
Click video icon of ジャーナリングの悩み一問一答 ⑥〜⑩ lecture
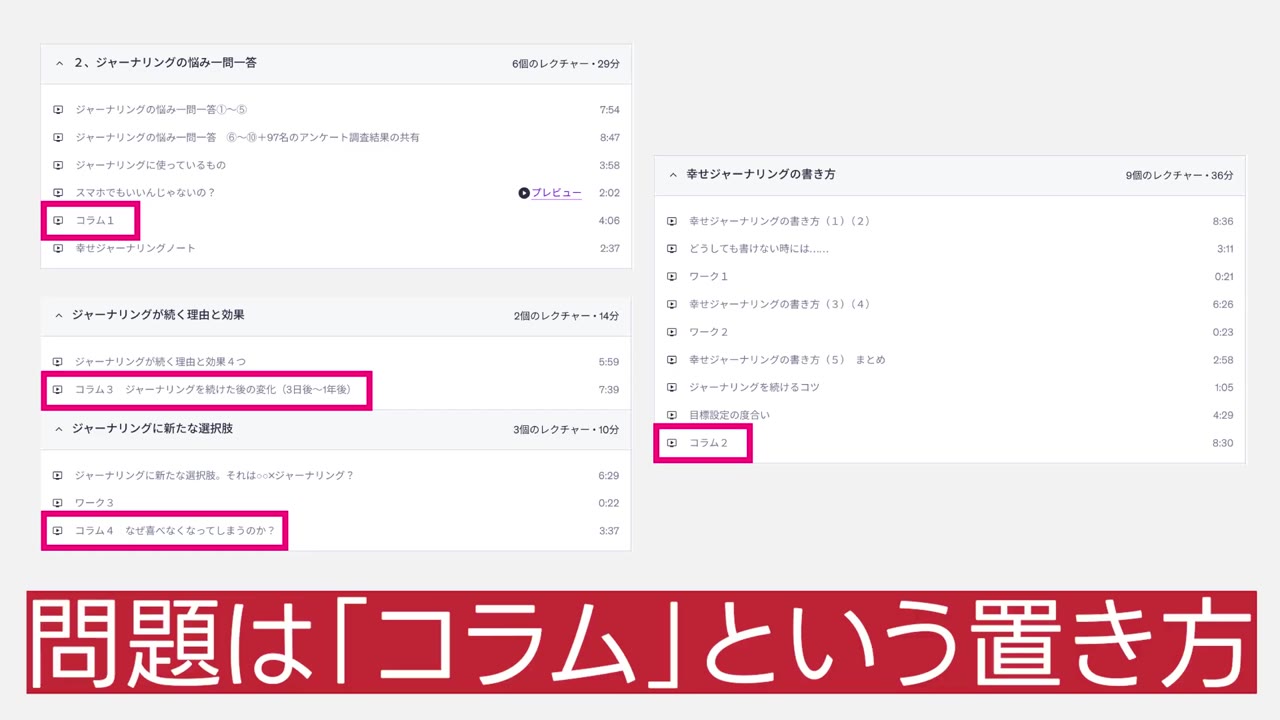(58, 138)
